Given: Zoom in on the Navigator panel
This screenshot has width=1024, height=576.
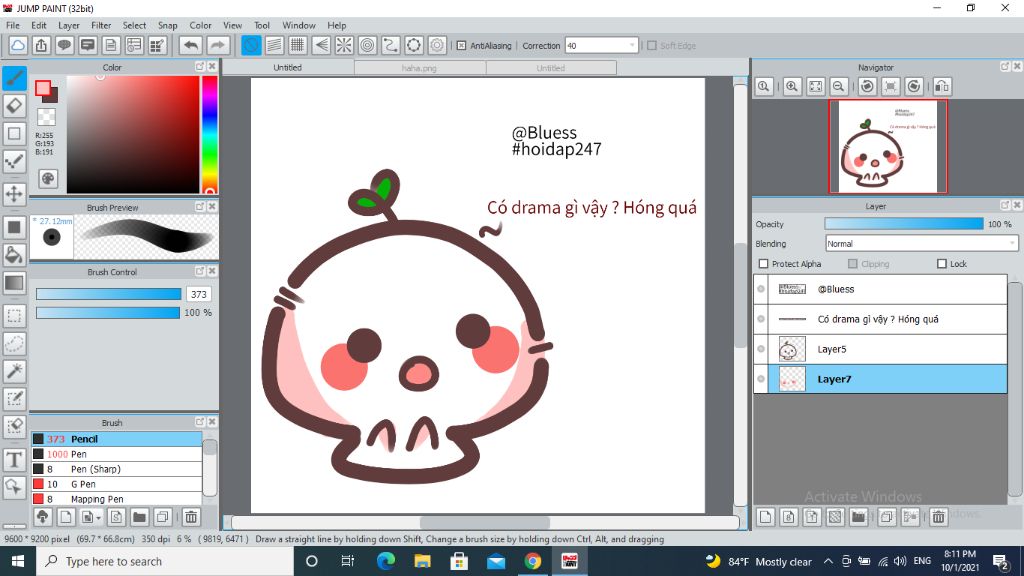Looking at the screenshot, I should [792, 86].
